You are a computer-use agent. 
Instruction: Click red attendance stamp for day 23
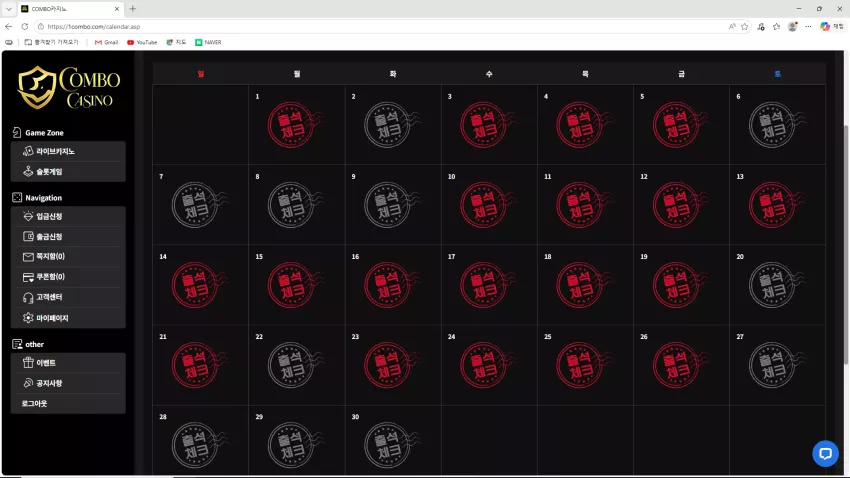click(x=391, y=365)
